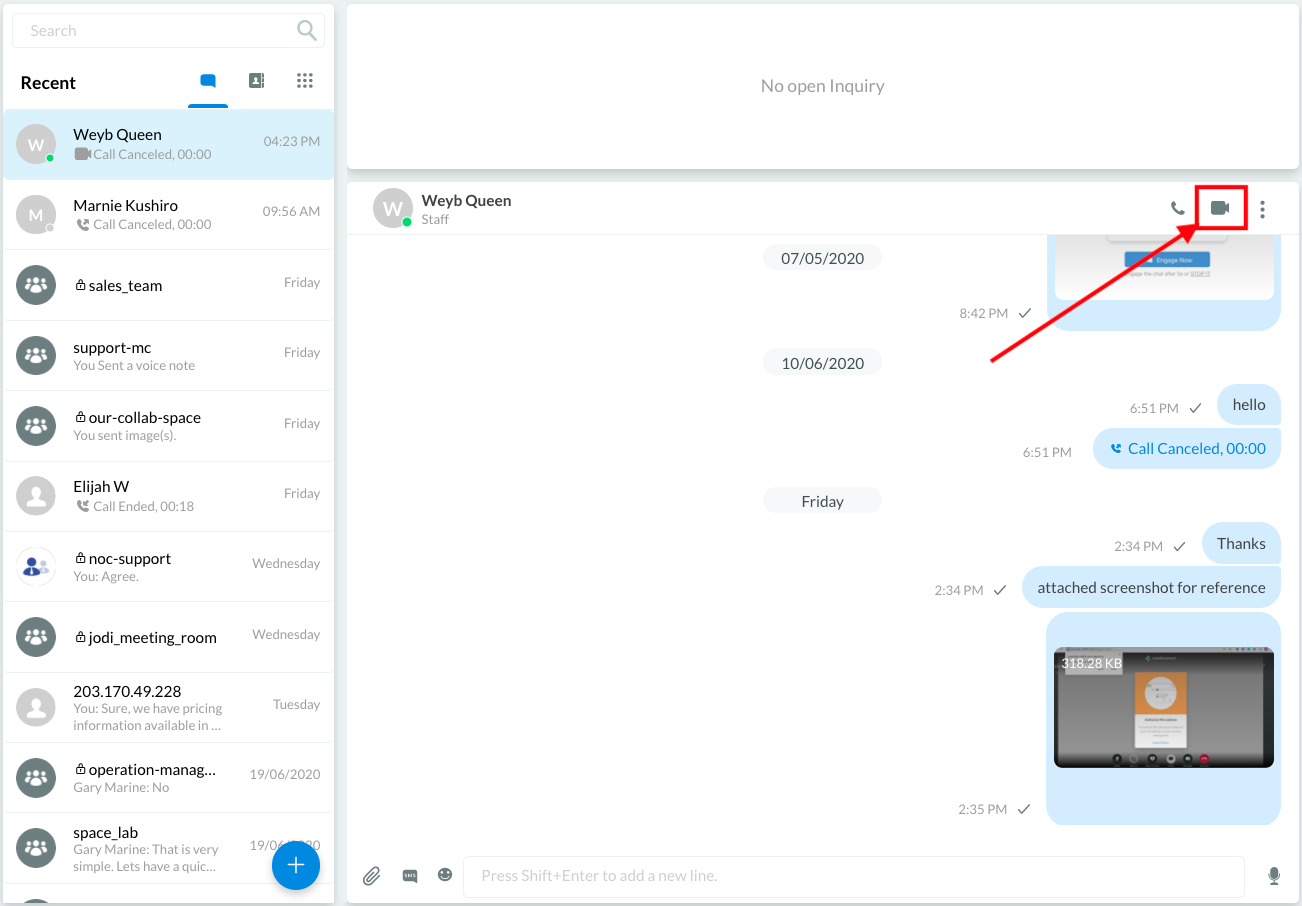Viewport: 1302px width, 906px height.
Task: Open the Engage Now image attachment
Action: [1164, 267]
